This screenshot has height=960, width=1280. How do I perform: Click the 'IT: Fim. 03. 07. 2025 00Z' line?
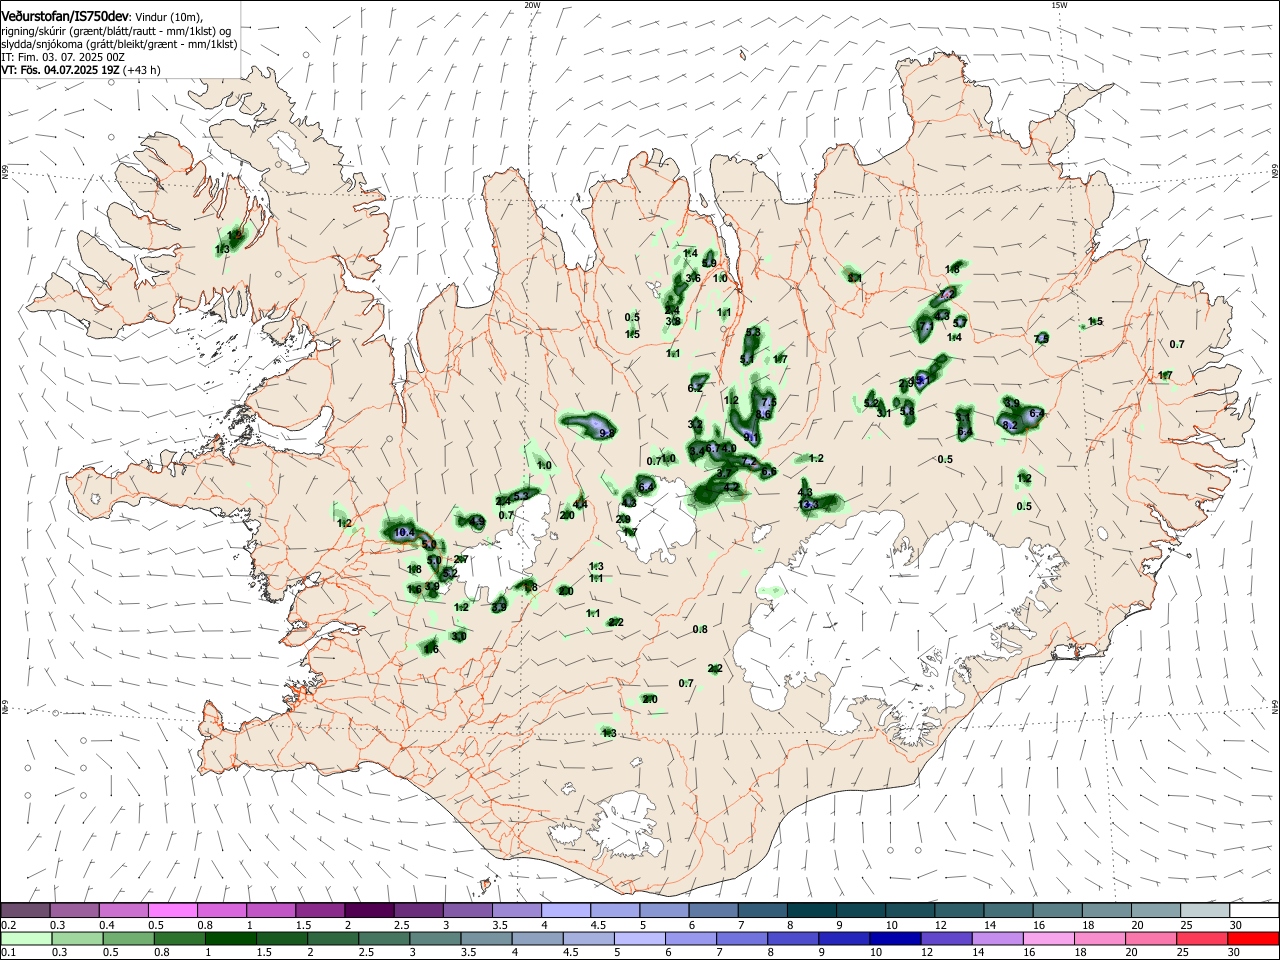tap(62, 57)
